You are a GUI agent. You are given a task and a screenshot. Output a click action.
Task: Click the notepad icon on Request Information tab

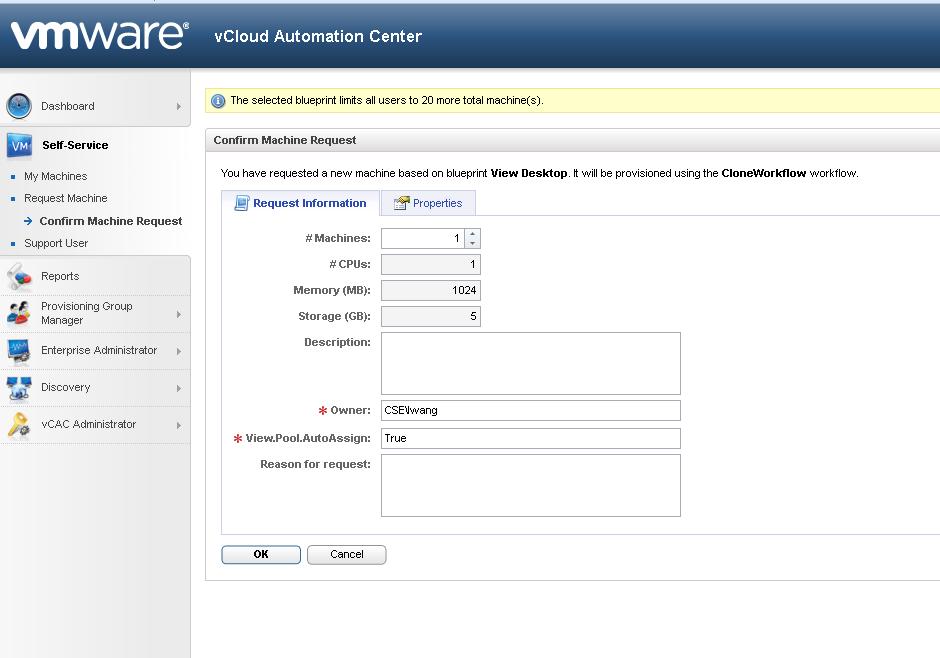241,203
